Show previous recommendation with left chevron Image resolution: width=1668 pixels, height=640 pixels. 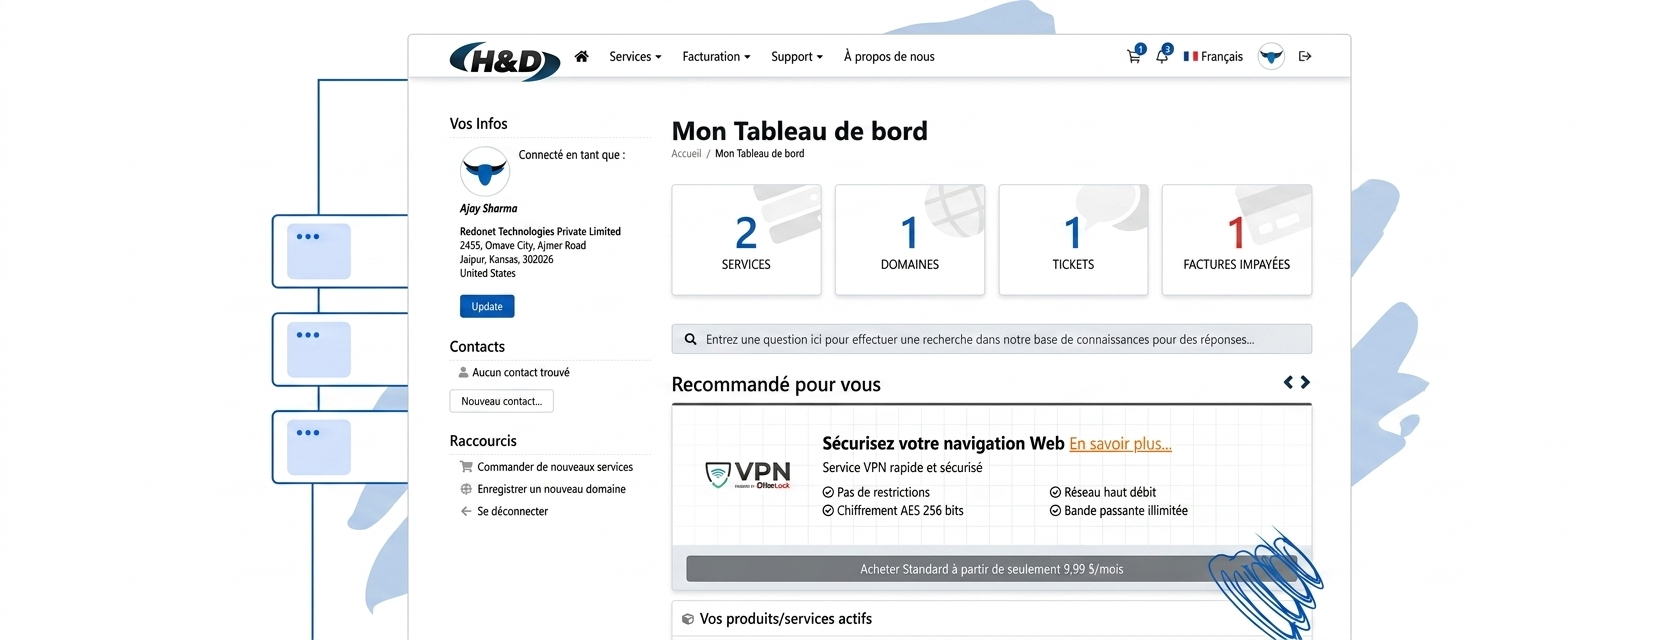point(1288,382)
